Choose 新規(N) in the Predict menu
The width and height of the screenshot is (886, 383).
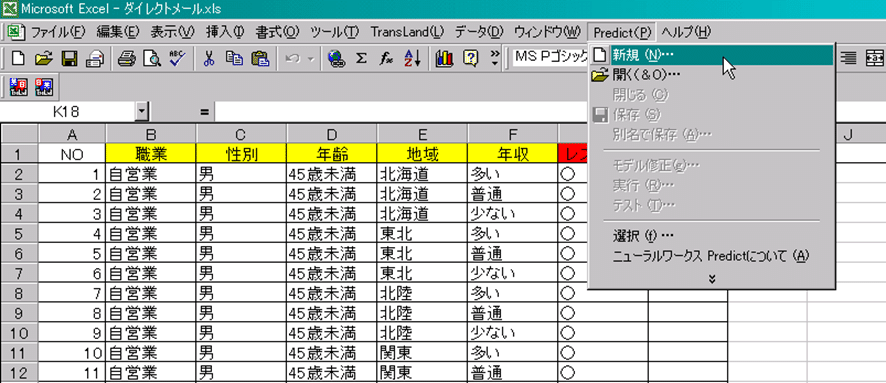[x=712, y=55]
